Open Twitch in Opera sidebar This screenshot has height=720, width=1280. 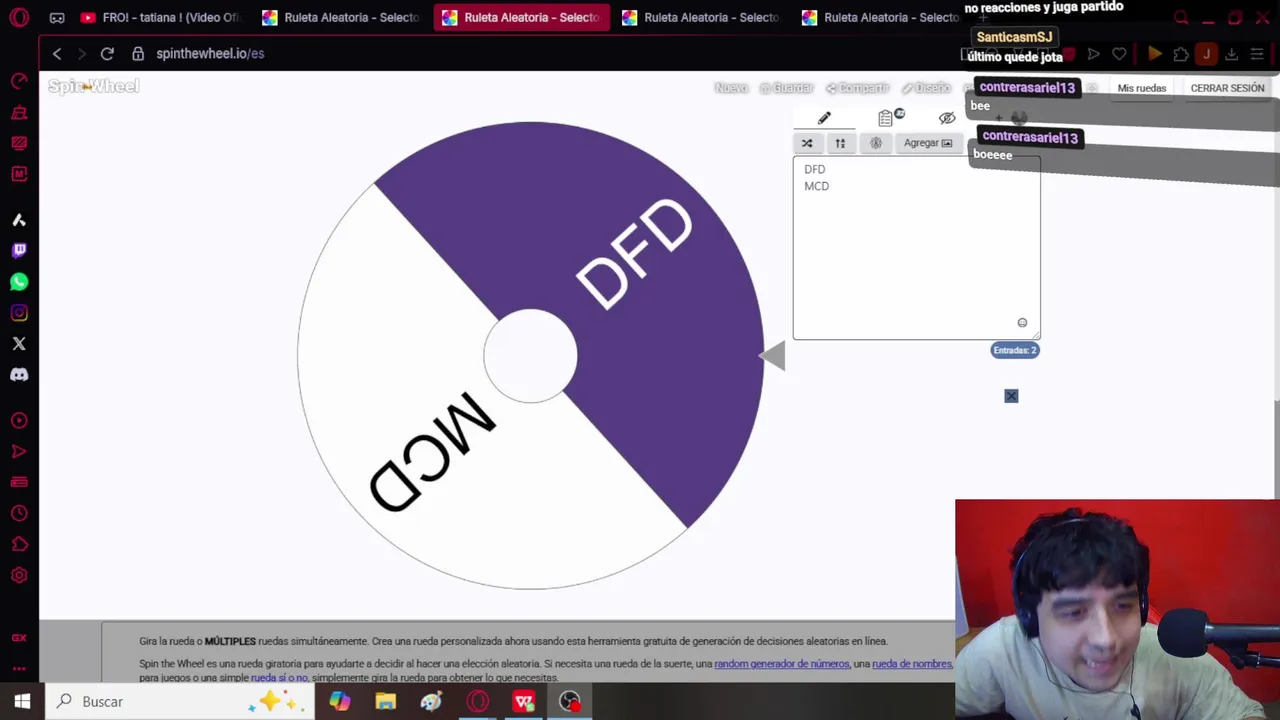coord(19,250)
